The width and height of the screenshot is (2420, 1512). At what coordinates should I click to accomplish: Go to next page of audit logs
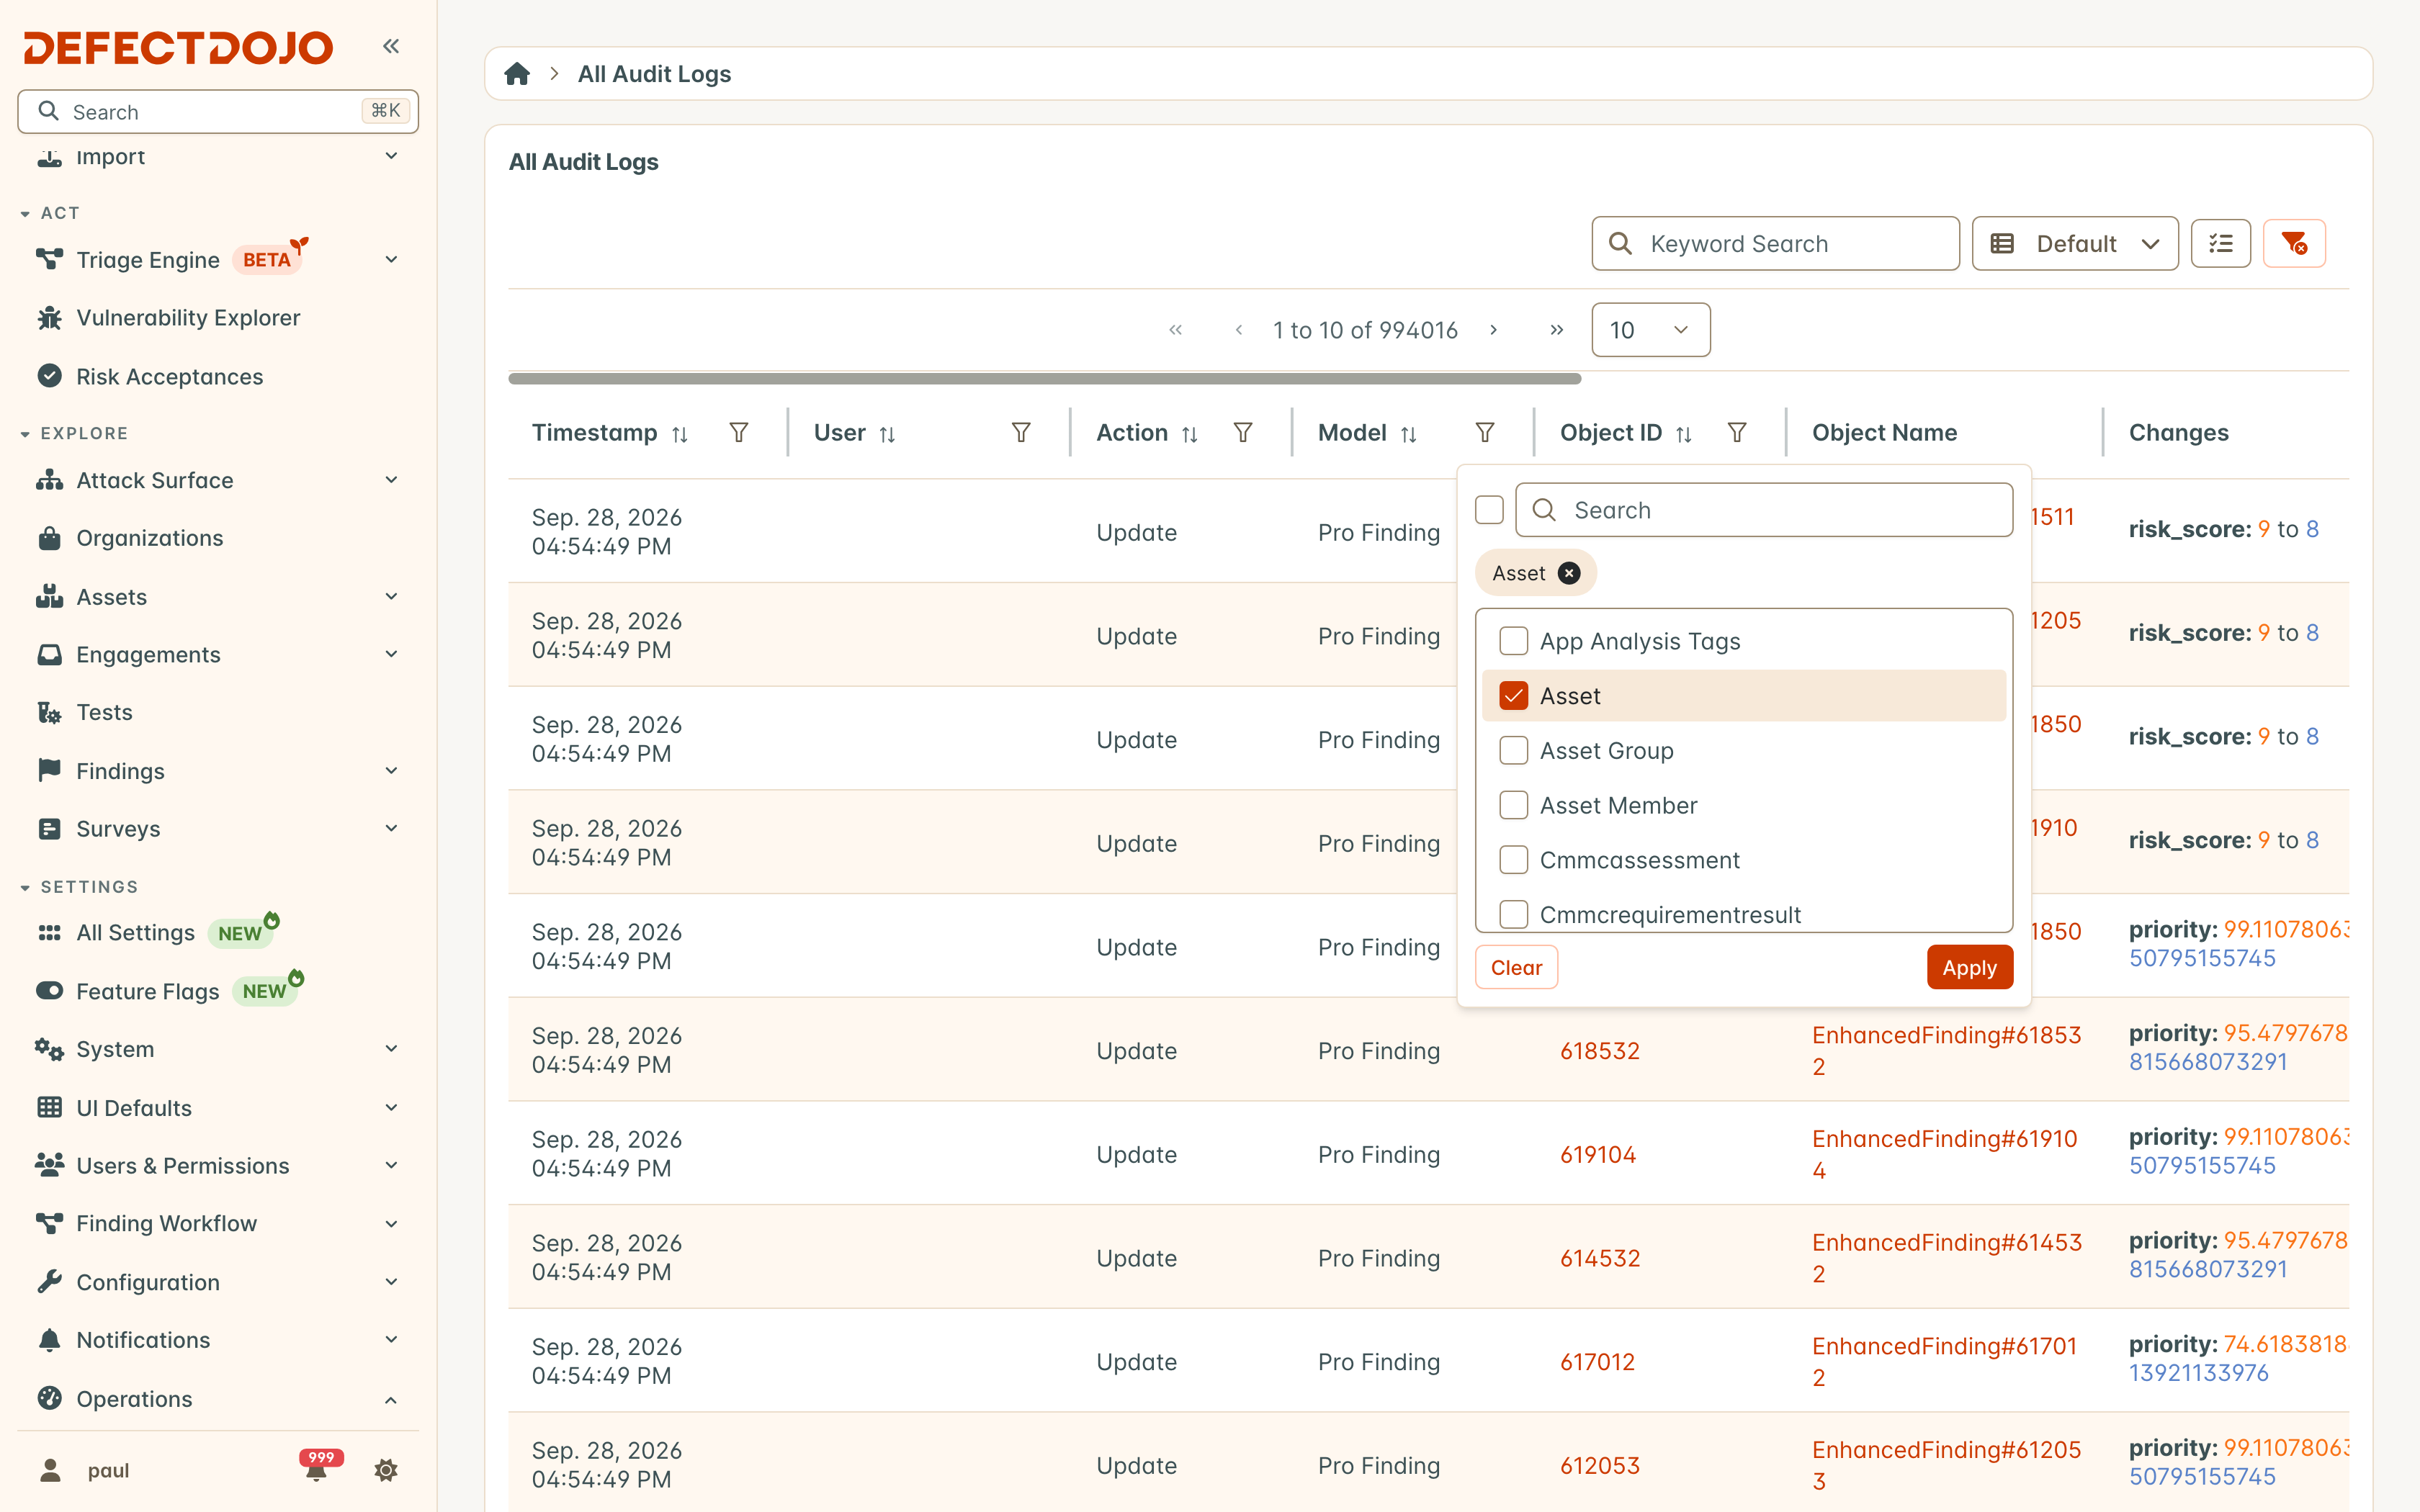[1493, 330]
